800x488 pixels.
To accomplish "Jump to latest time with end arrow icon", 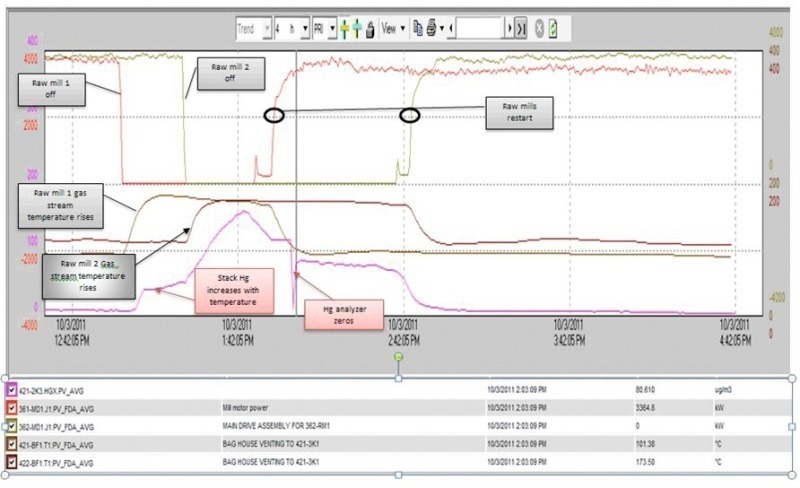I will [x=521, y=29].
